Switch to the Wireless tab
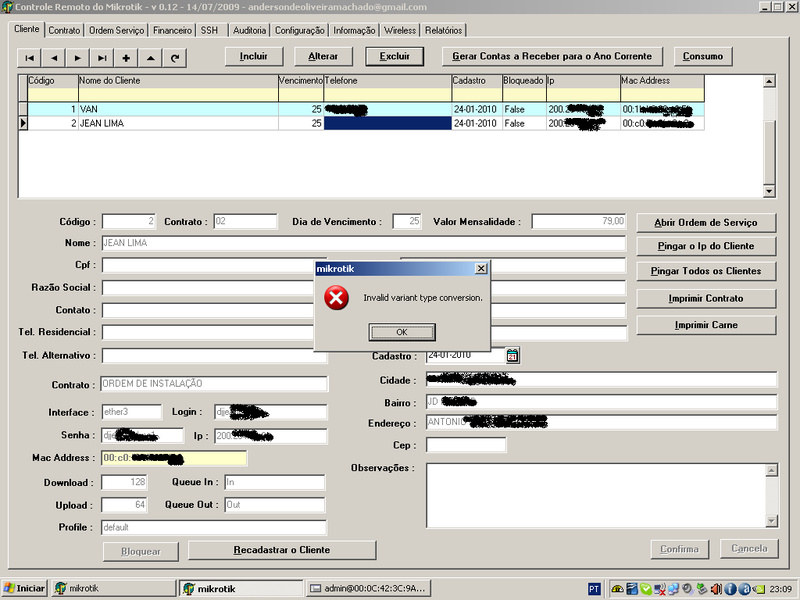The width and height of the screenshot is (800, 600). pos(400,31)
